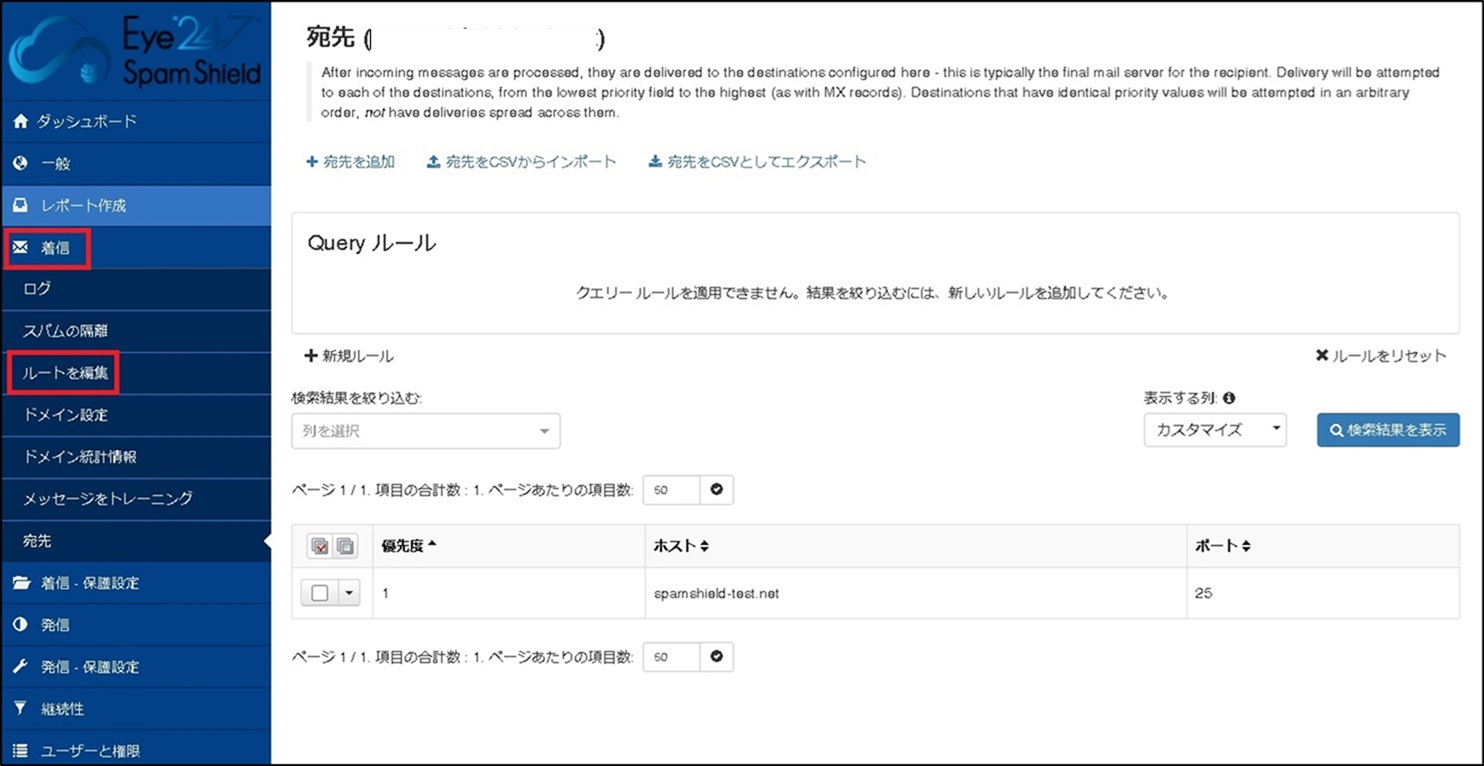This screenshot has width=1484, height=766.
Task: Click 宛先を追加 link
Action: click(x=351, y=161)
